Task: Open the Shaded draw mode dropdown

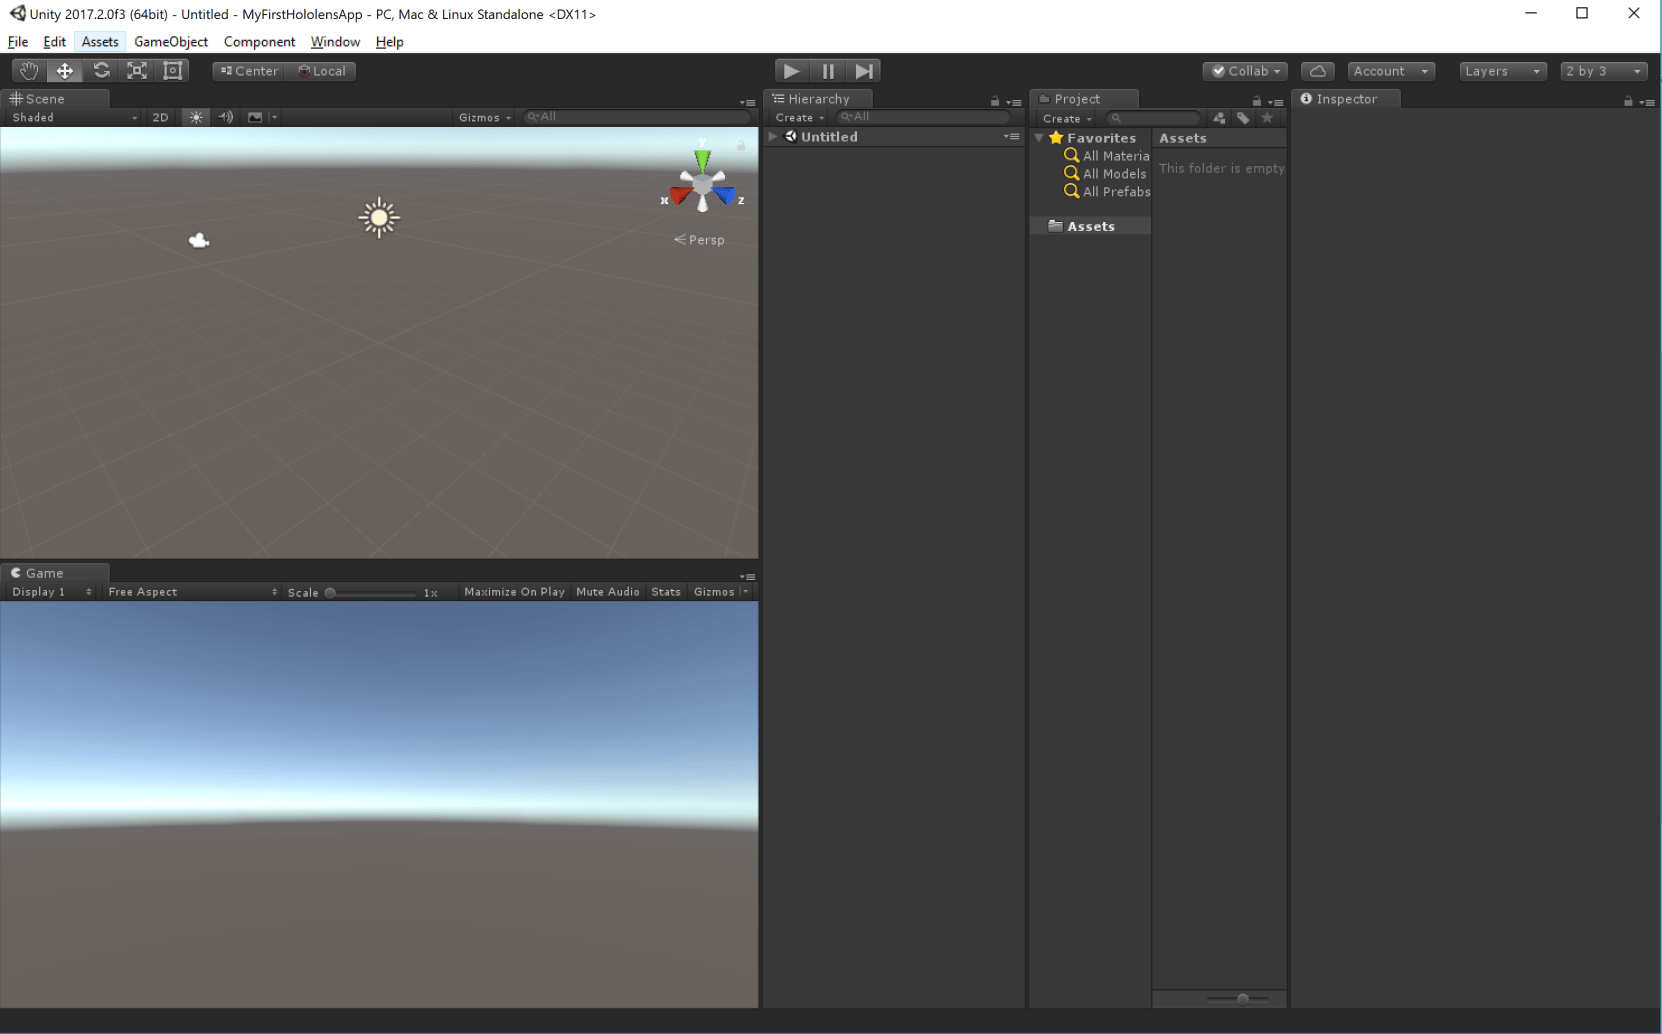Action: coord(70,117)
